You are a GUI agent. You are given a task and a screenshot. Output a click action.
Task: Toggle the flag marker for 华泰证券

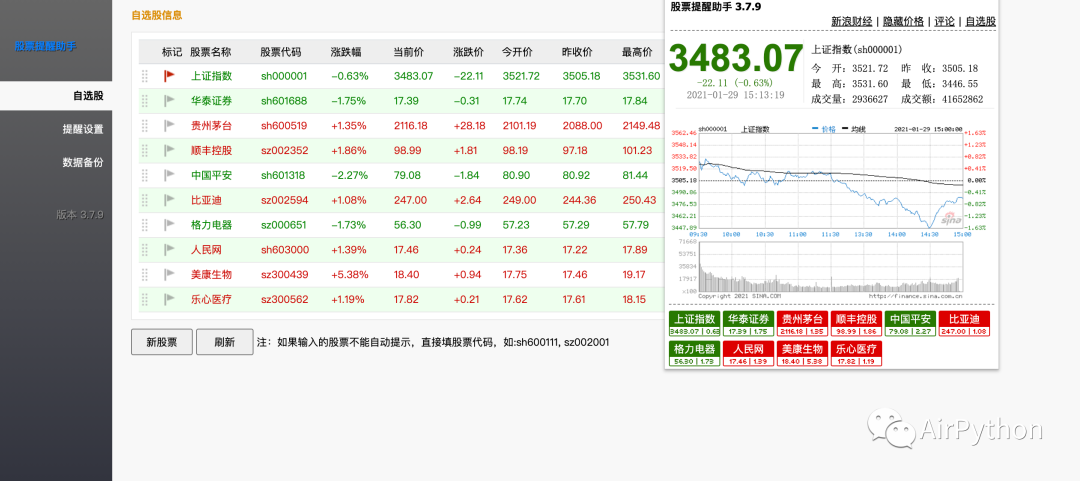[169, 101]
